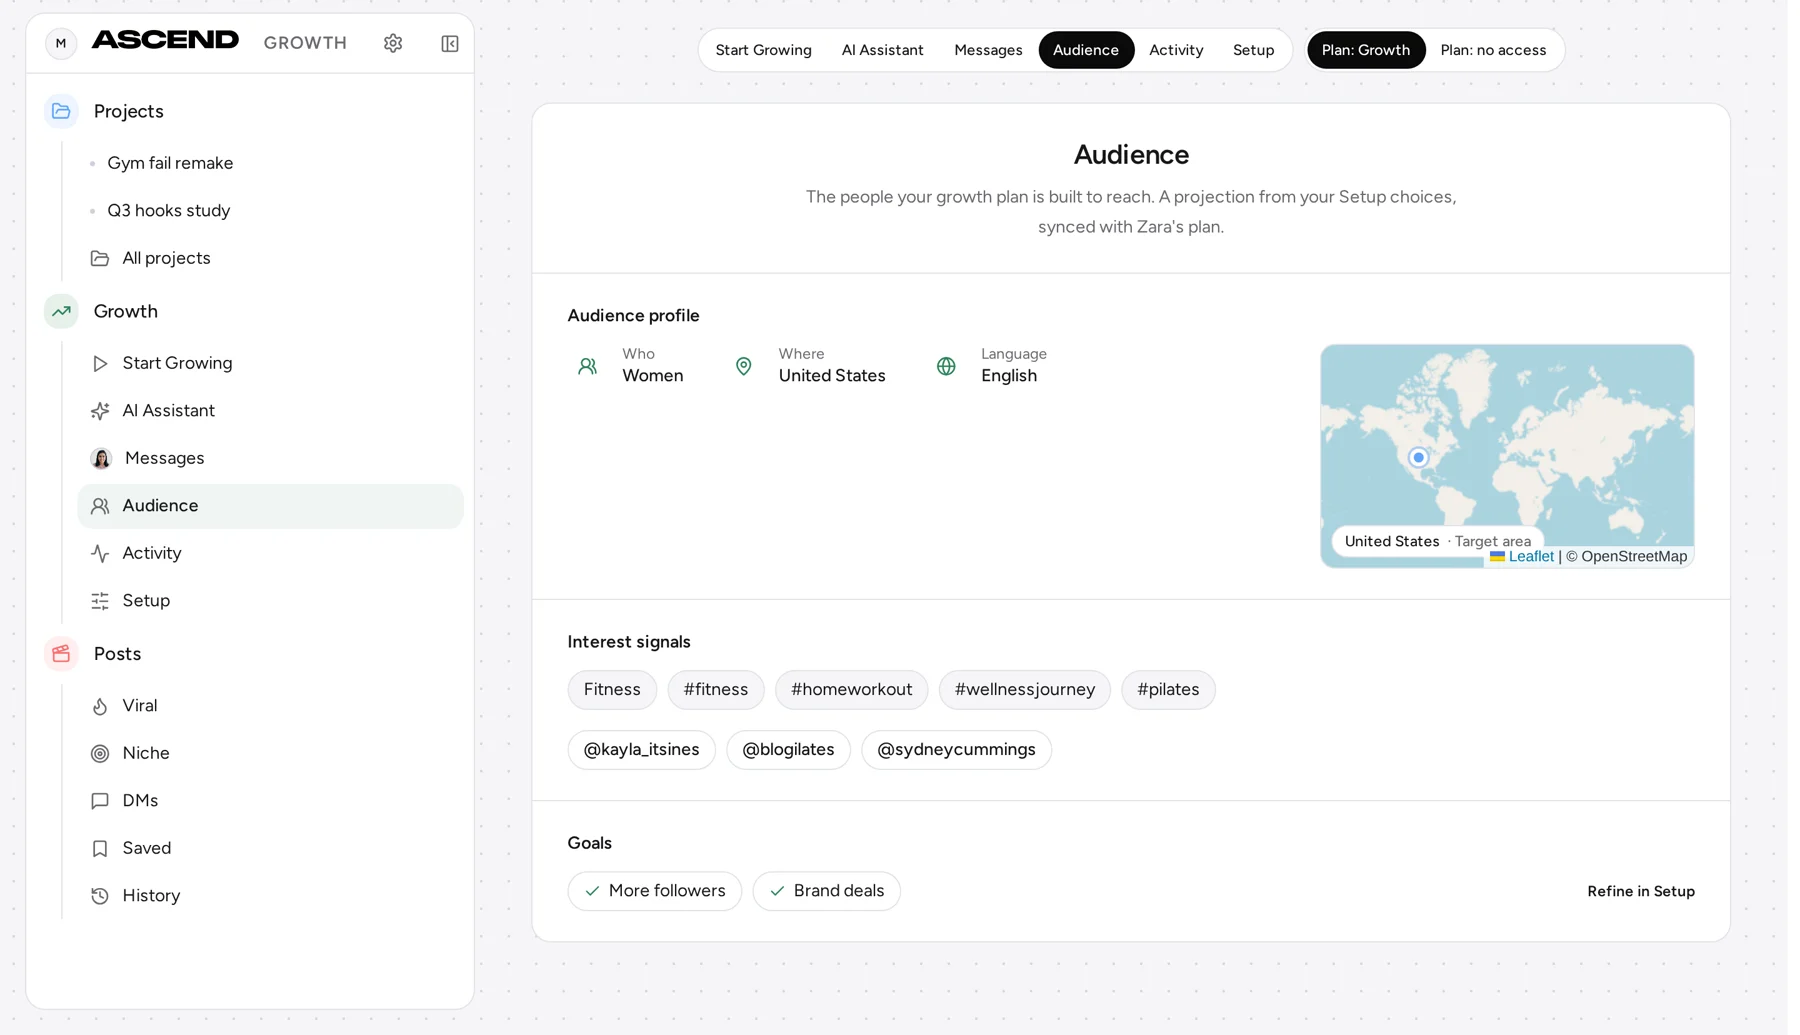Click the Niche target icon
The height and width of the screenshot is (1035, 1800).
click(x=100, y=753)
